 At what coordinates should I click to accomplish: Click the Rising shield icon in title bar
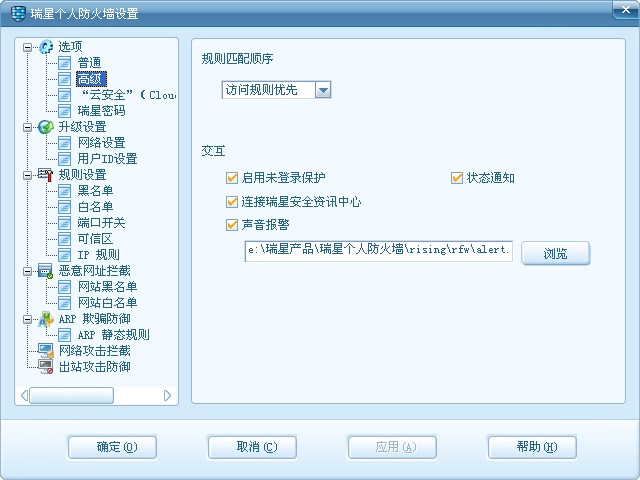pyautogui.click(x=18, y=13)
